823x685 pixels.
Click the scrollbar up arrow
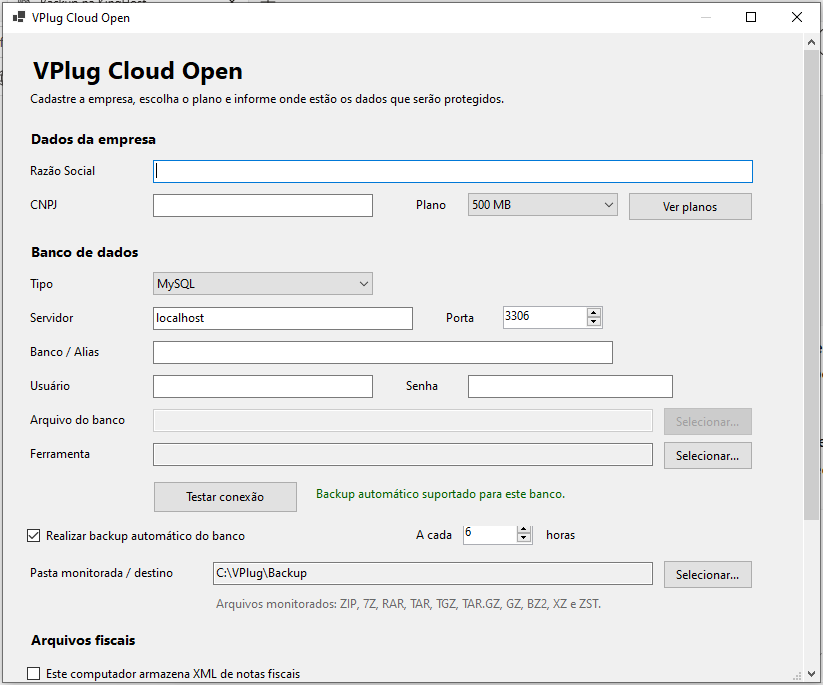(x=811, y=42)
